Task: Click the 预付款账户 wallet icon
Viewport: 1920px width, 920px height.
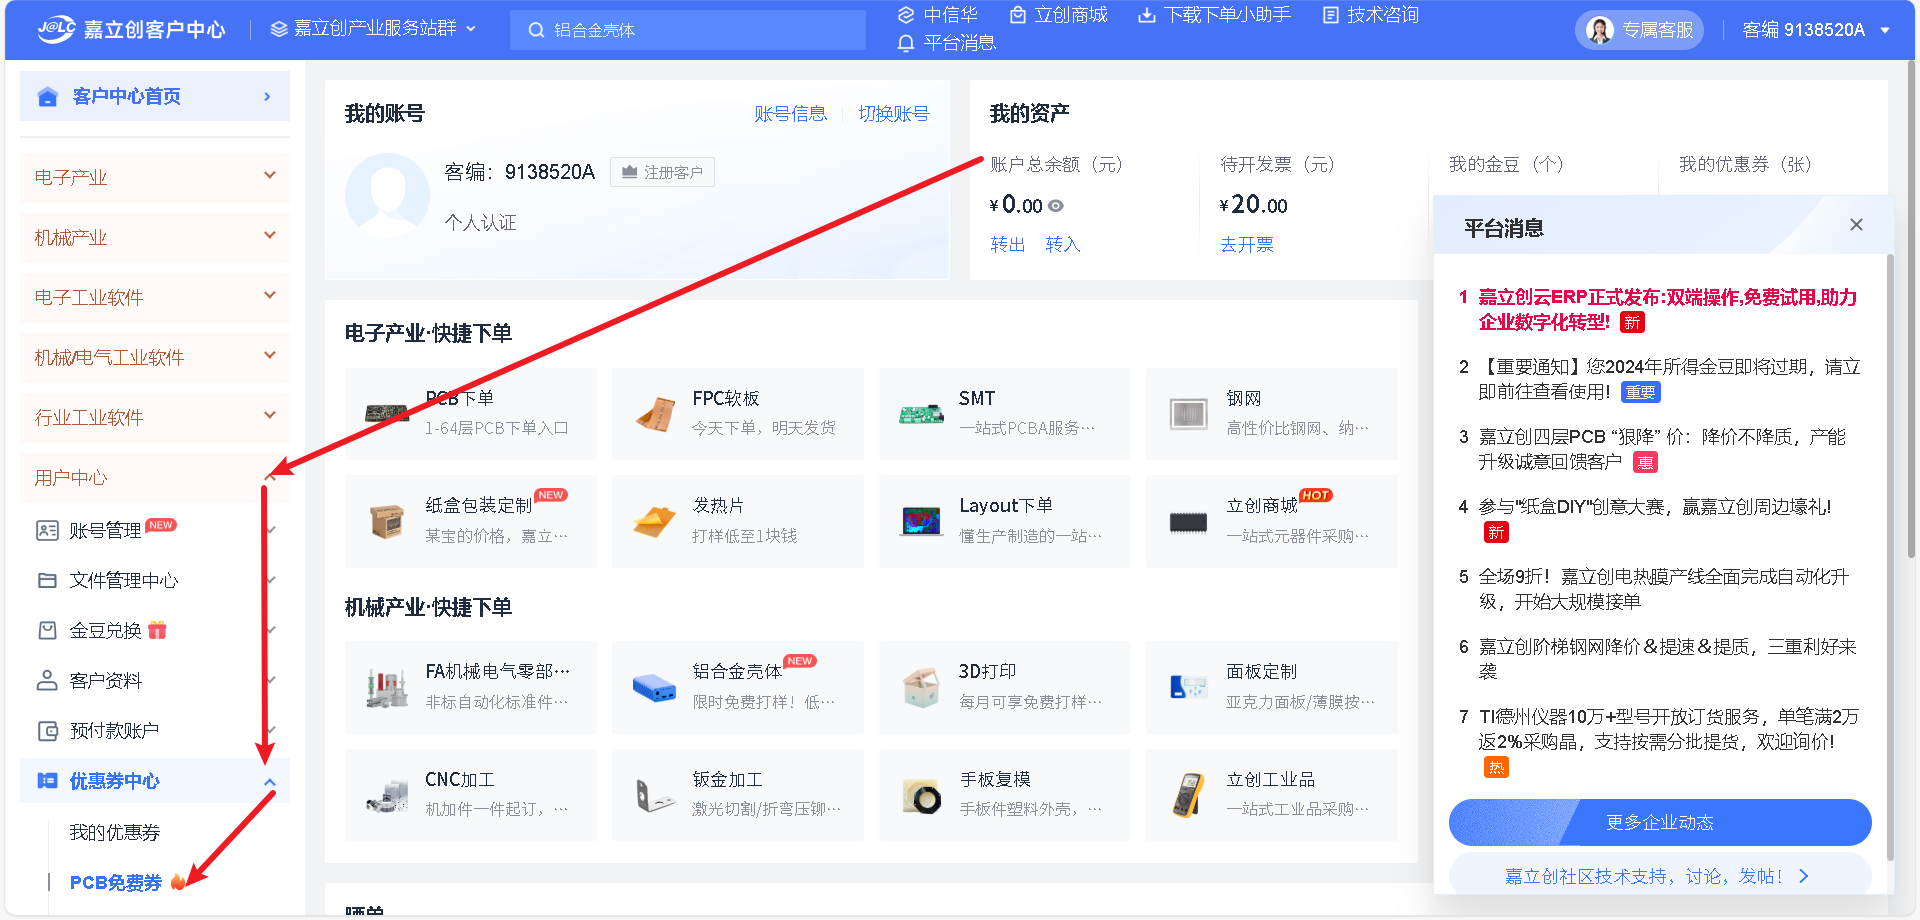Action: tap(47, 731)
